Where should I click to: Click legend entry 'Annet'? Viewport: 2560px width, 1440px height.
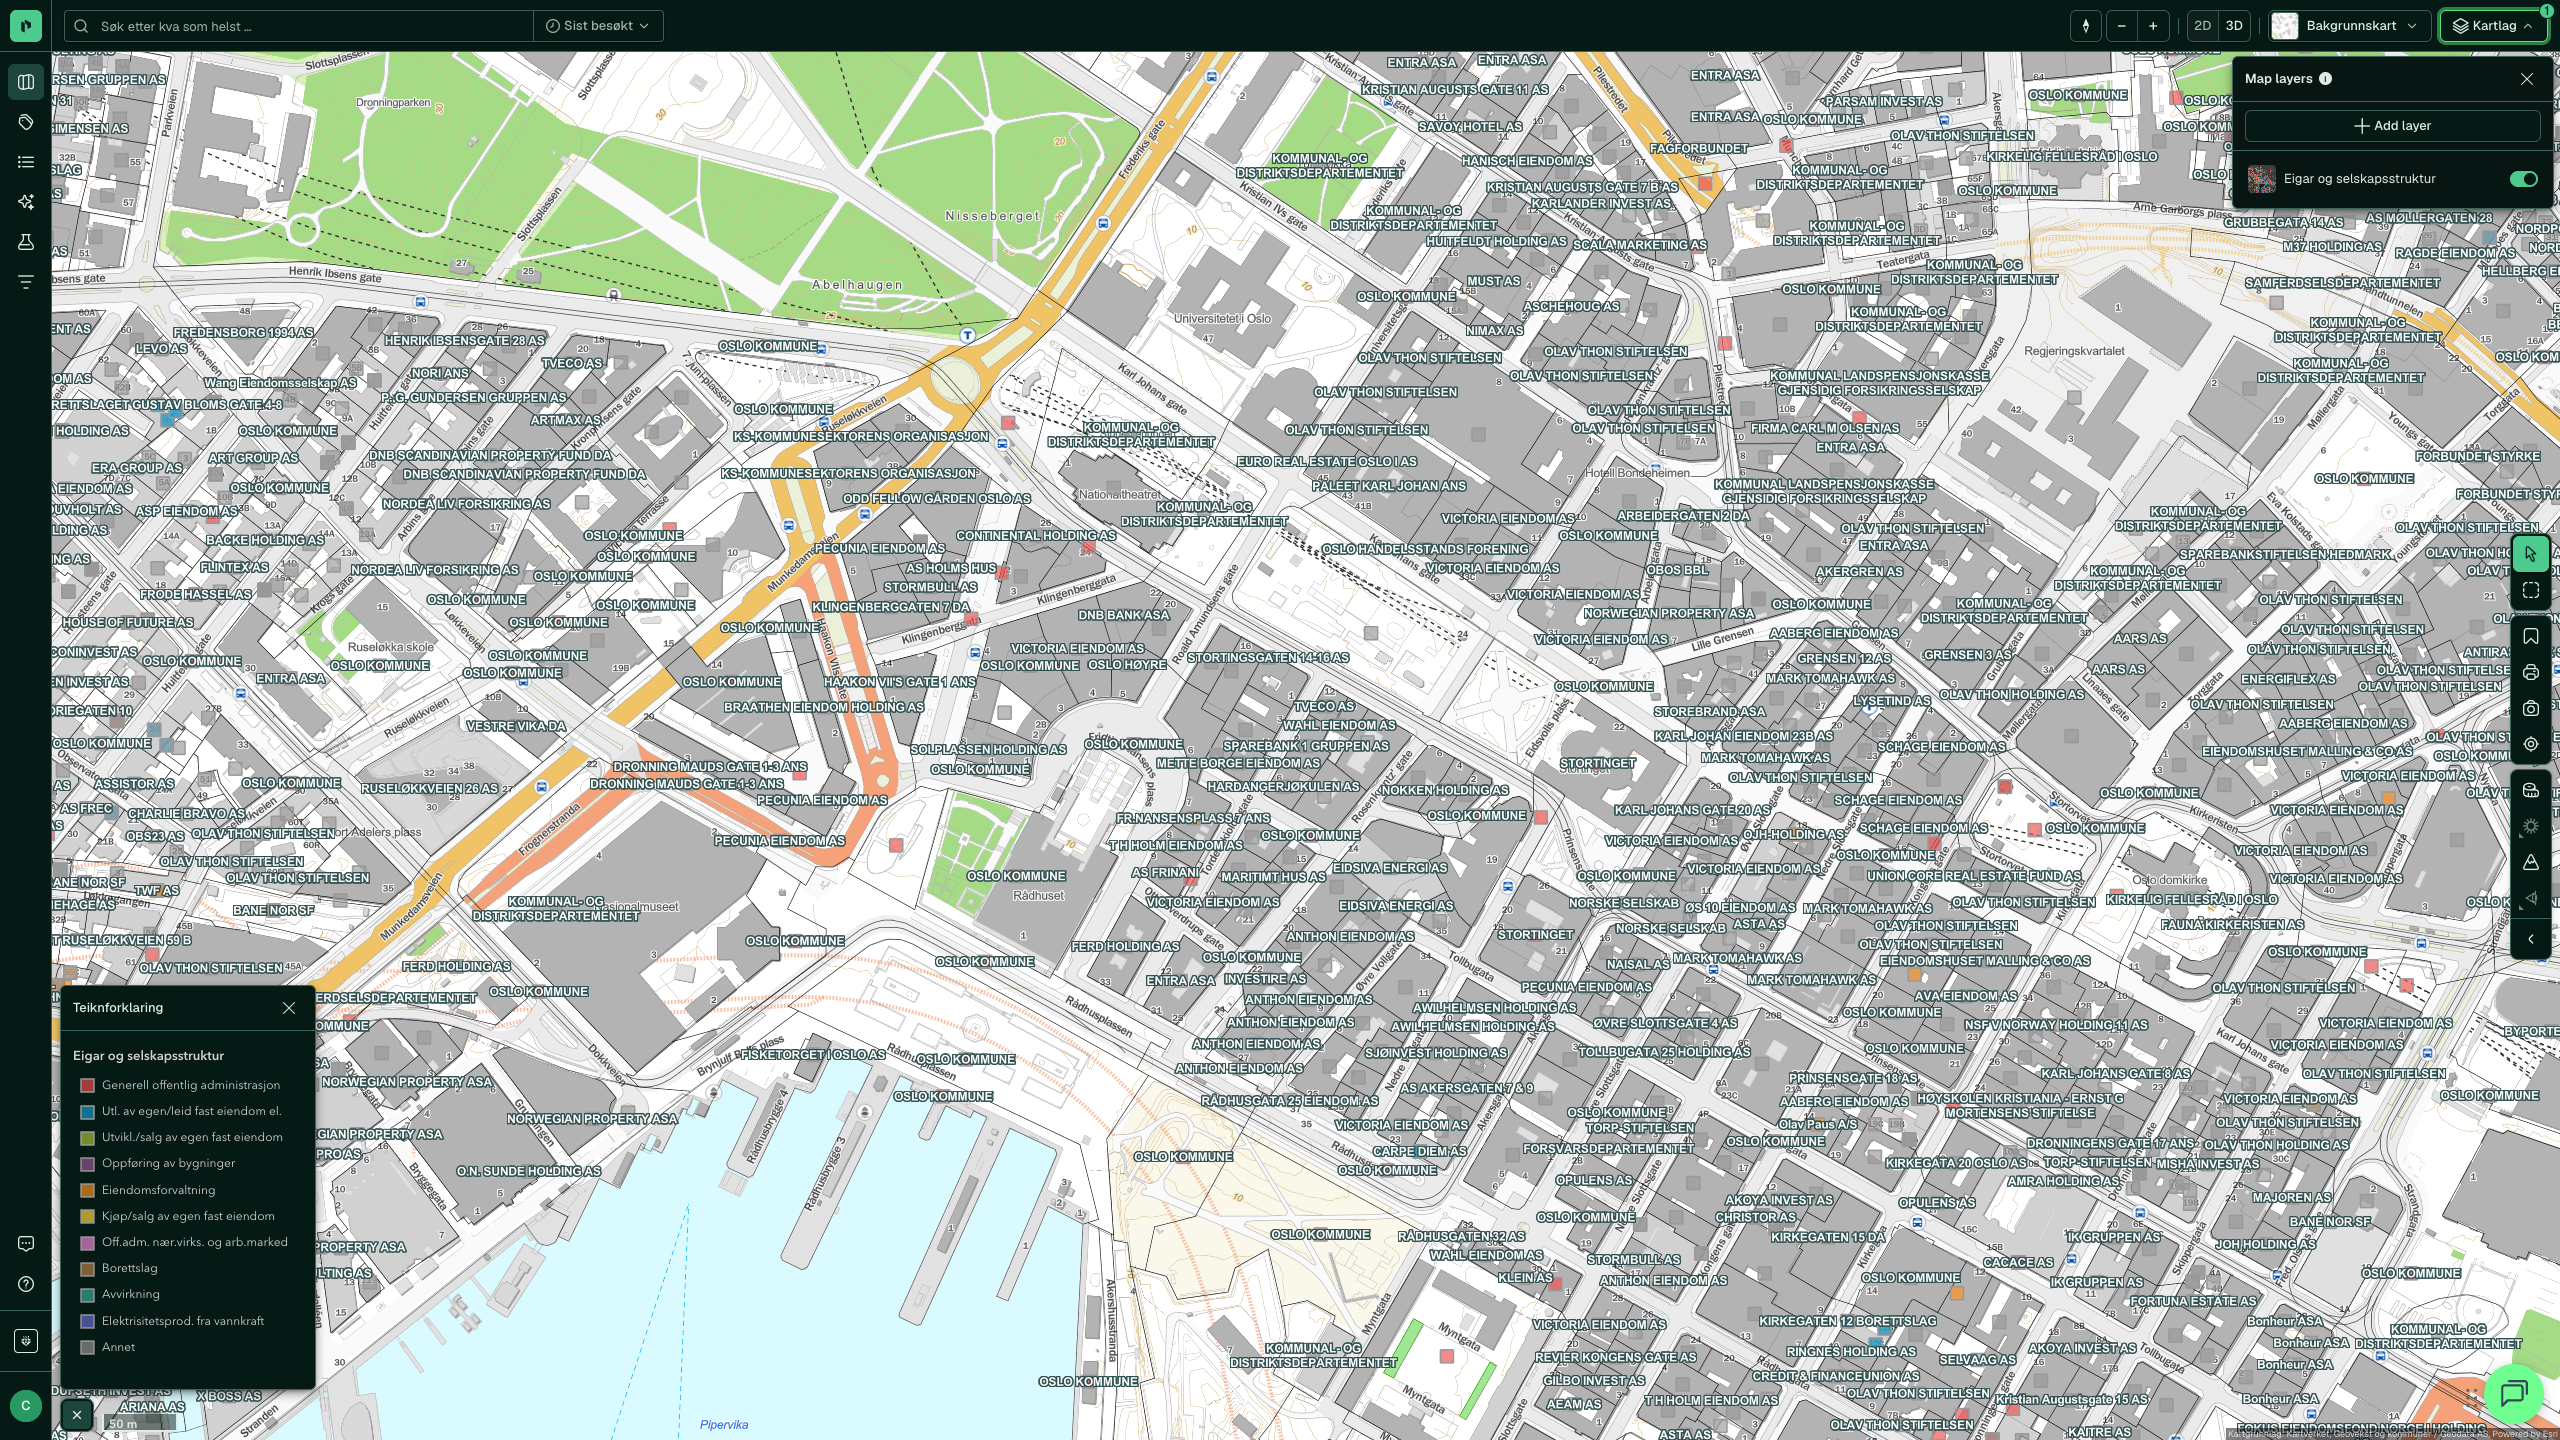118,1347
